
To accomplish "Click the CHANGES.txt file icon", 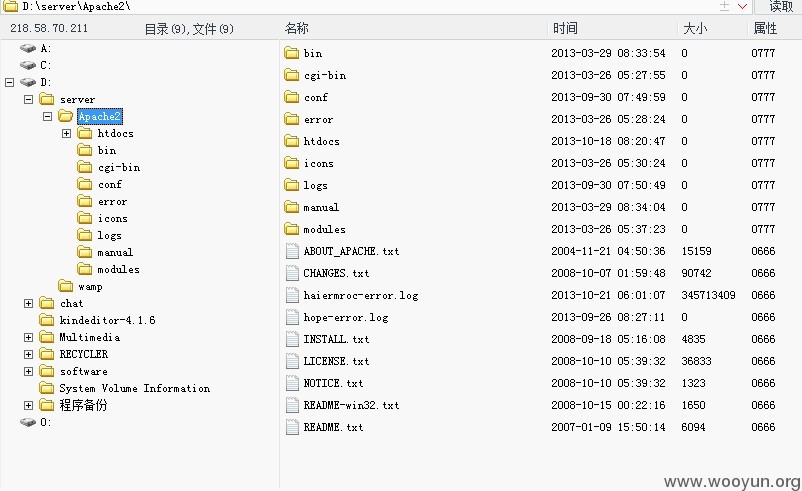I will point(292,273).
